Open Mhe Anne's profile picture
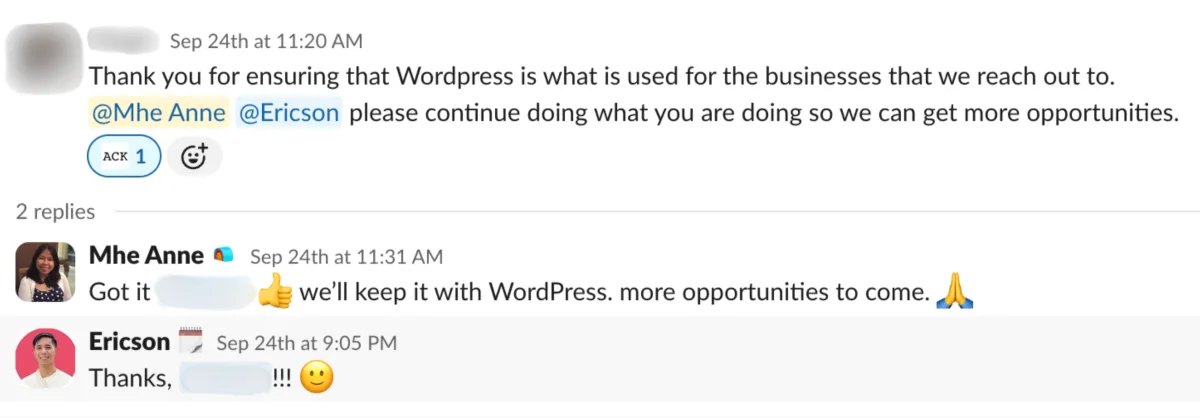Viewport: 1200px width, 418px height. [x=46, y=271]
